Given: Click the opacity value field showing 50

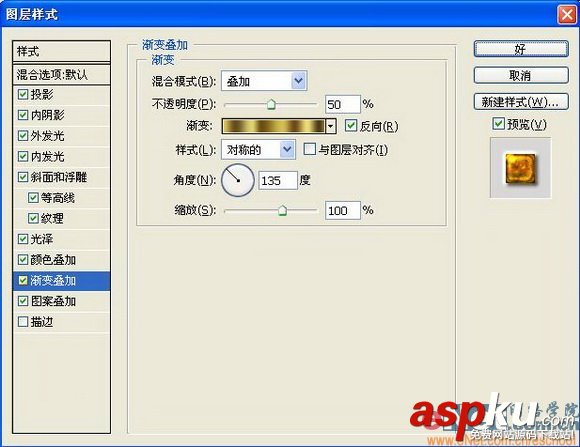Looking at the screenshot, I should click(342, 104).
